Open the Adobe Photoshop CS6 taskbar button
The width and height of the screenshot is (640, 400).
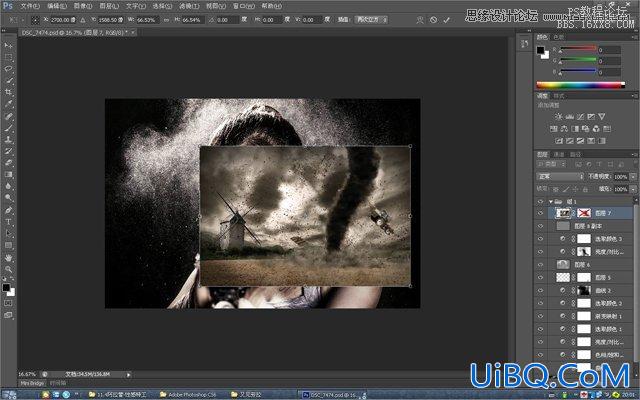(189, 395)
